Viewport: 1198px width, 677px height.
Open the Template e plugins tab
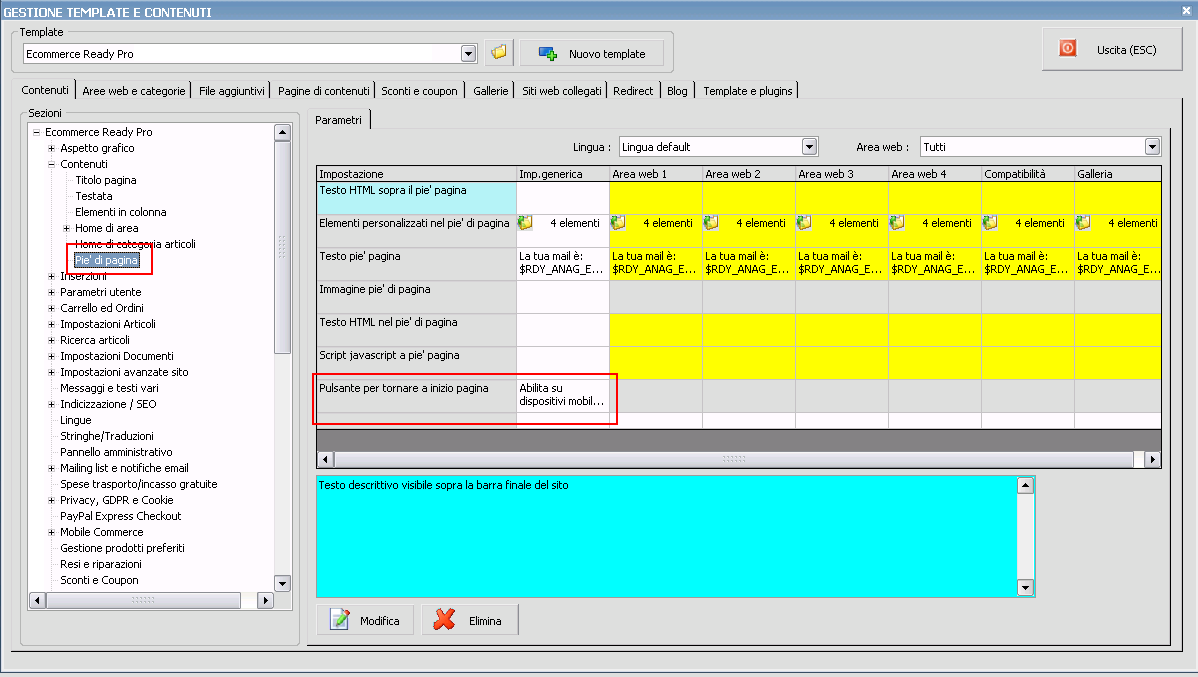(748, 91)
